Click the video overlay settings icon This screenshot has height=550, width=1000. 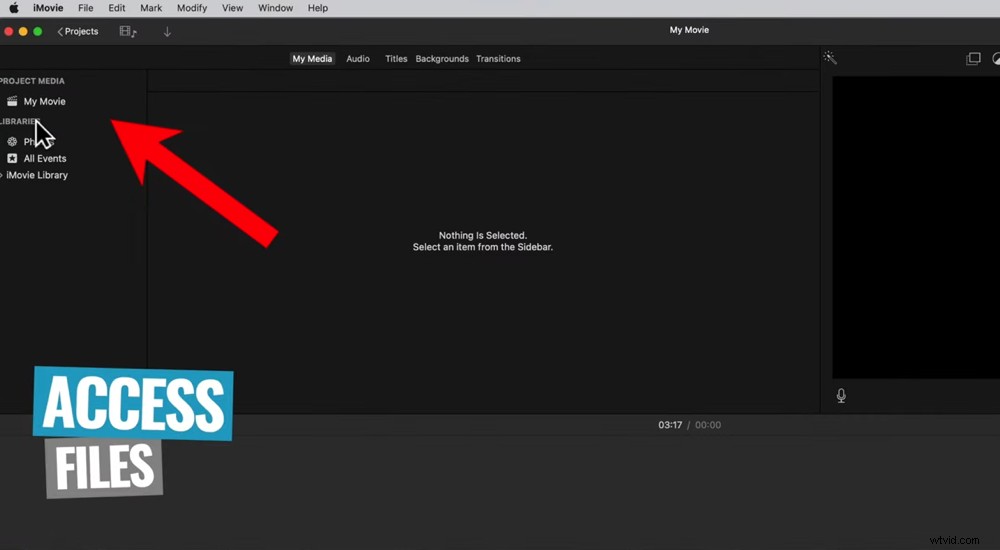[x=973, y=59]
